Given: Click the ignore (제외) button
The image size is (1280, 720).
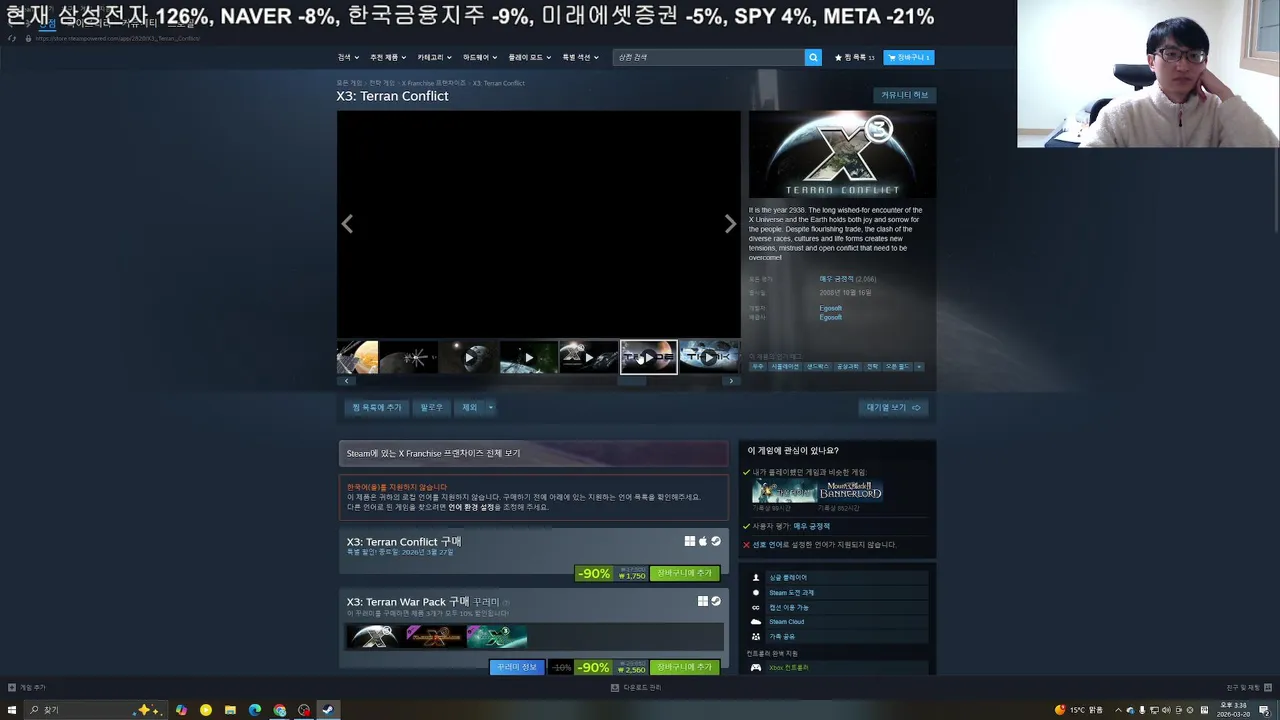Looking at the screenshot, I should pyautogui.click(x=469, y=408).
